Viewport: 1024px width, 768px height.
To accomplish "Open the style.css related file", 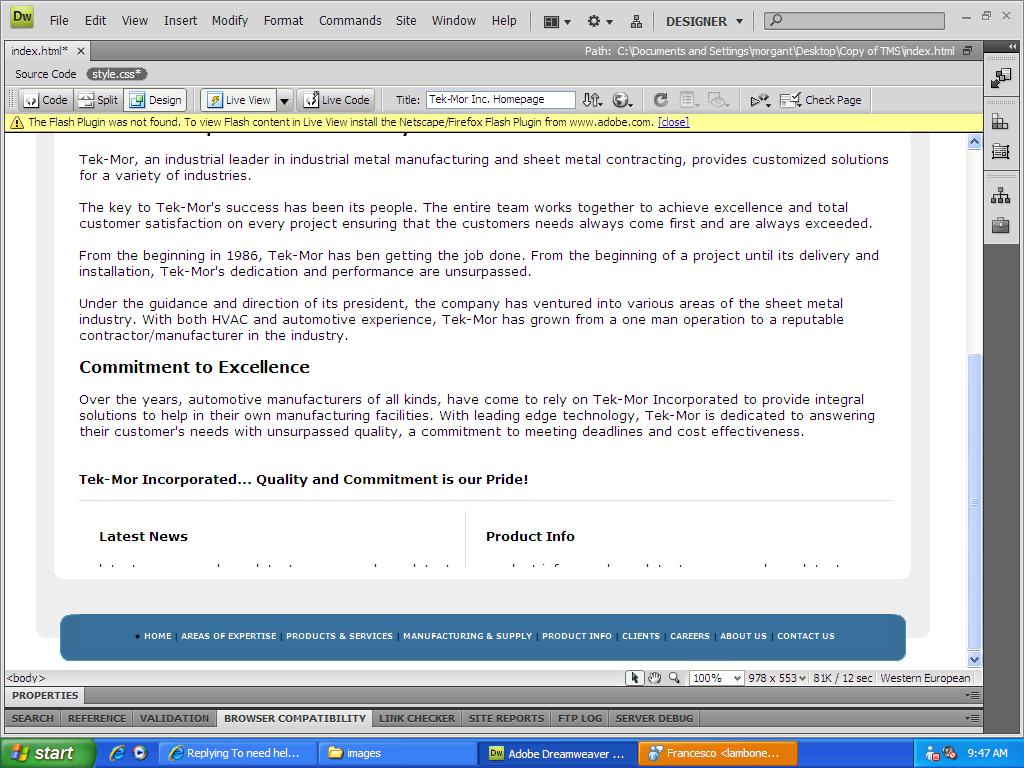I will 117,74.
